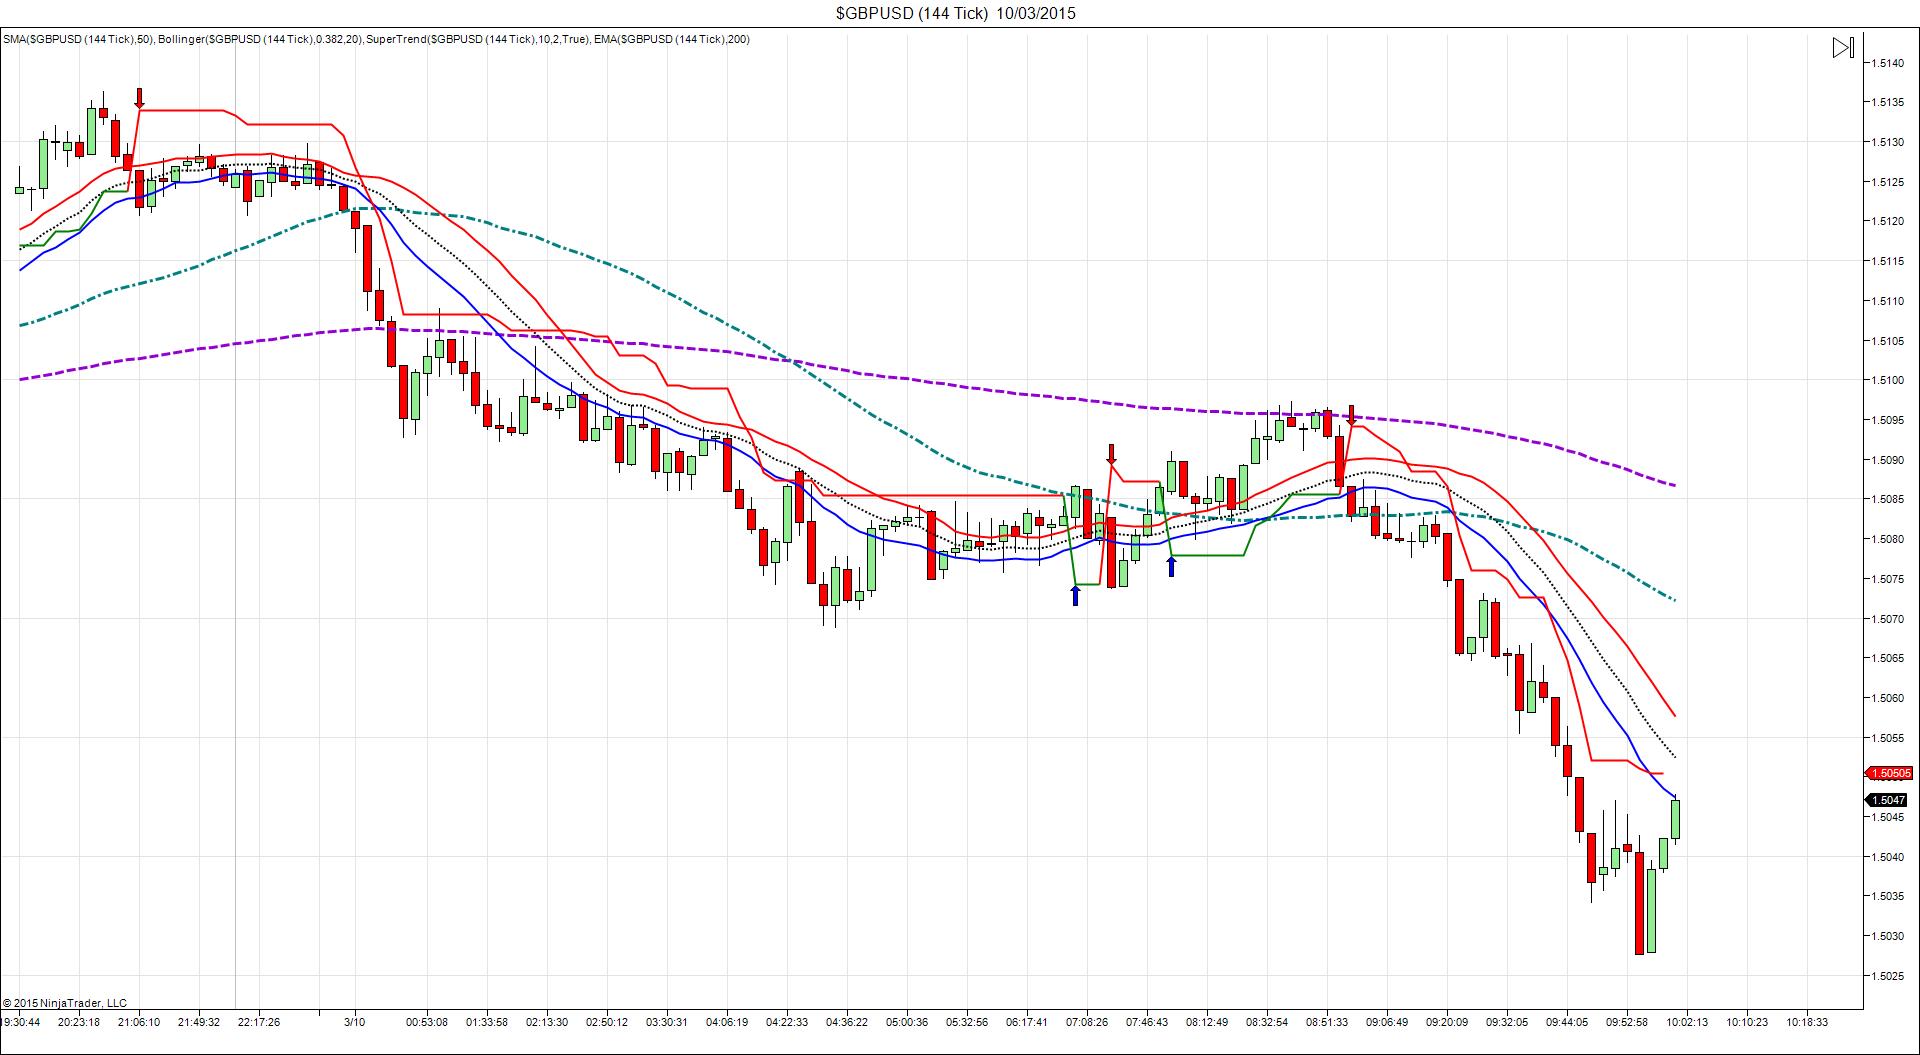
Task: Click the Bollinger indicator label
Action: click(260, 39)
